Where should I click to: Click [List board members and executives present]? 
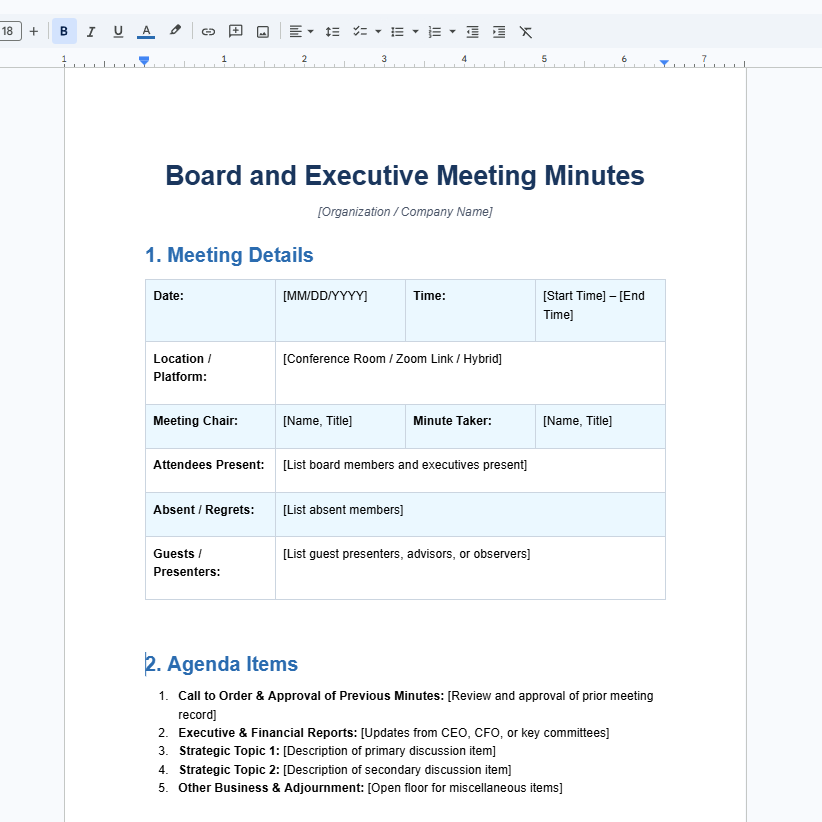coord(405,465)
